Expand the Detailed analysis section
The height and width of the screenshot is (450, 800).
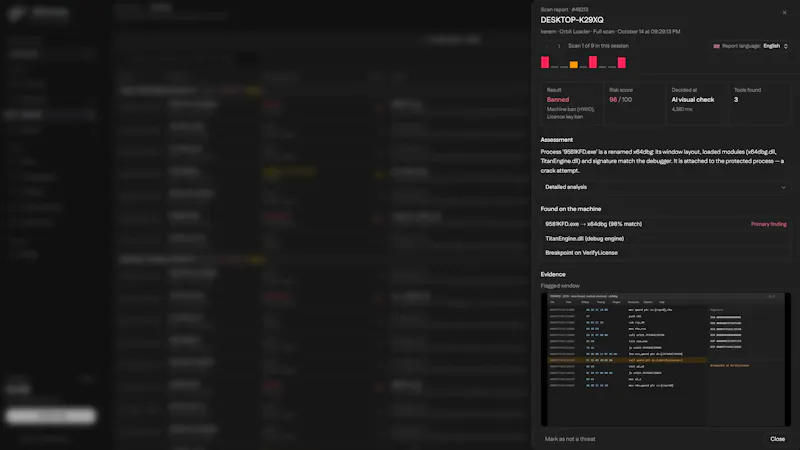[665, 187]
